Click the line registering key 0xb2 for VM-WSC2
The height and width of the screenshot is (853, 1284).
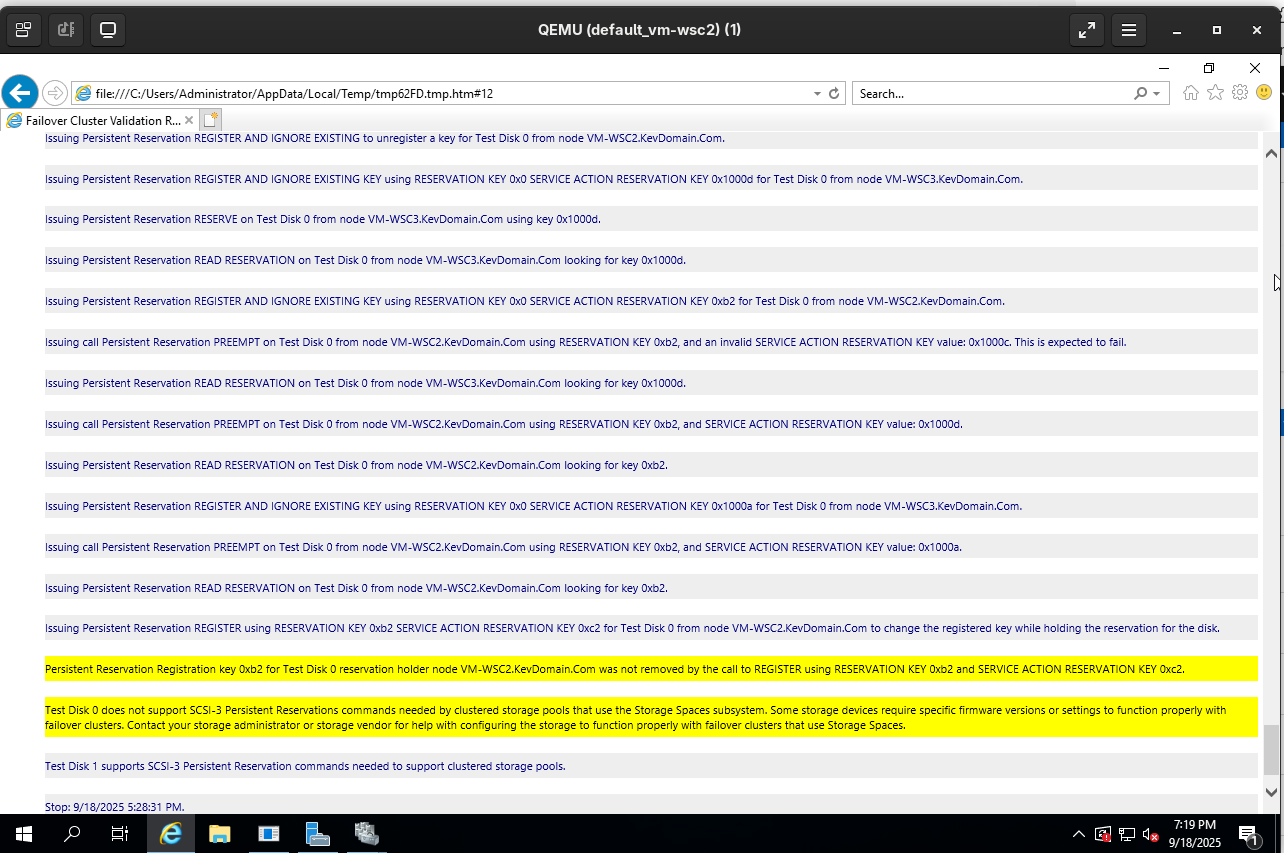point(651,301)
